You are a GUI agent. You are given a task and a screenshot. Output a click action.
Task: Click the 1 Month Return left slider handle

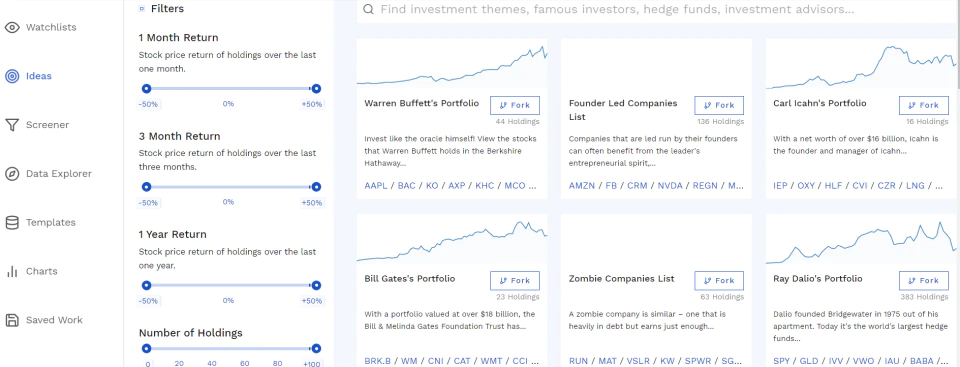(146, 89)
